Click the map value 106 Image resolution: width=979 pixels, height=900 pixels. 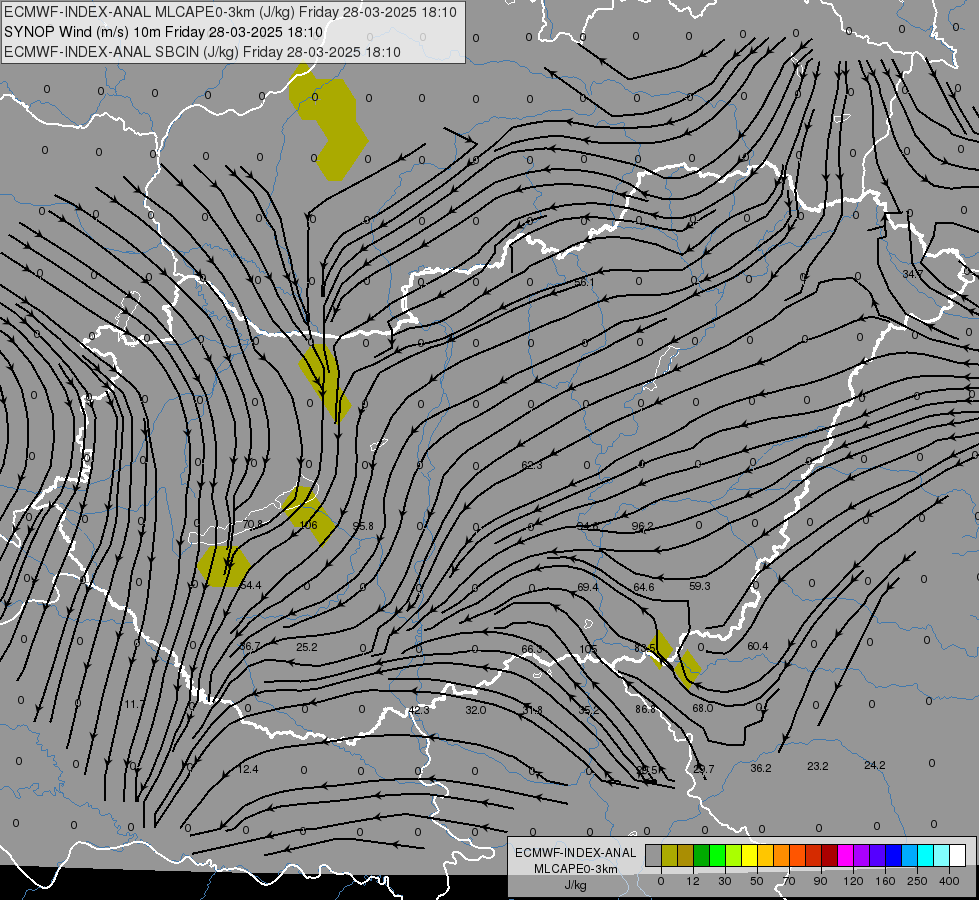[308, 525]
